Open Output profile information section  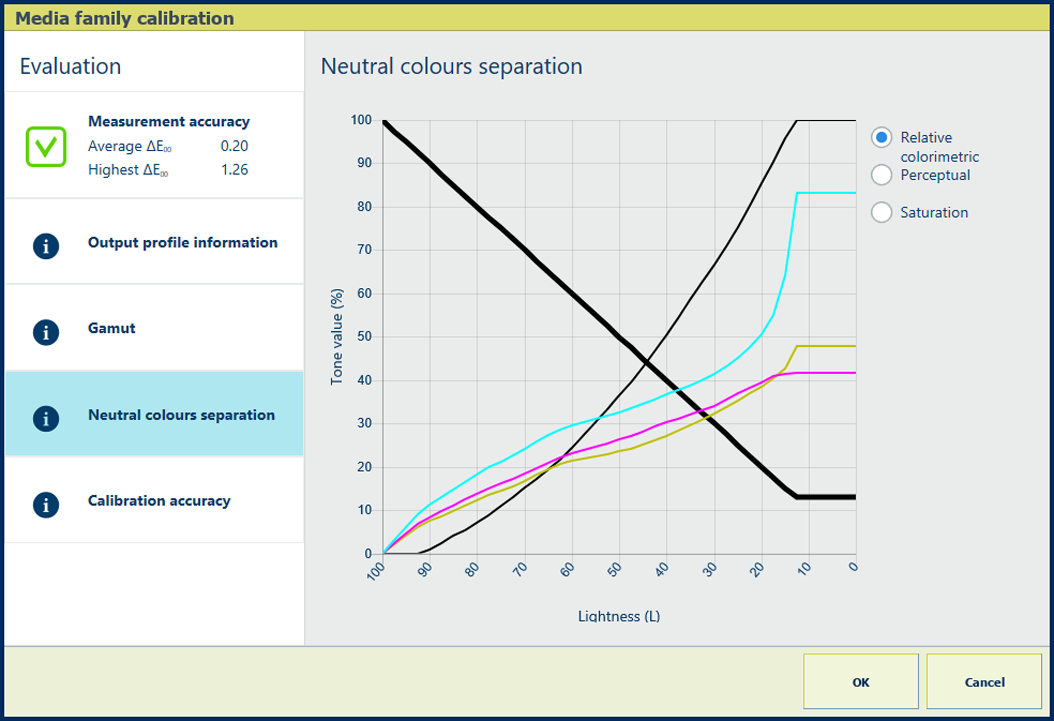coord(182,242)
